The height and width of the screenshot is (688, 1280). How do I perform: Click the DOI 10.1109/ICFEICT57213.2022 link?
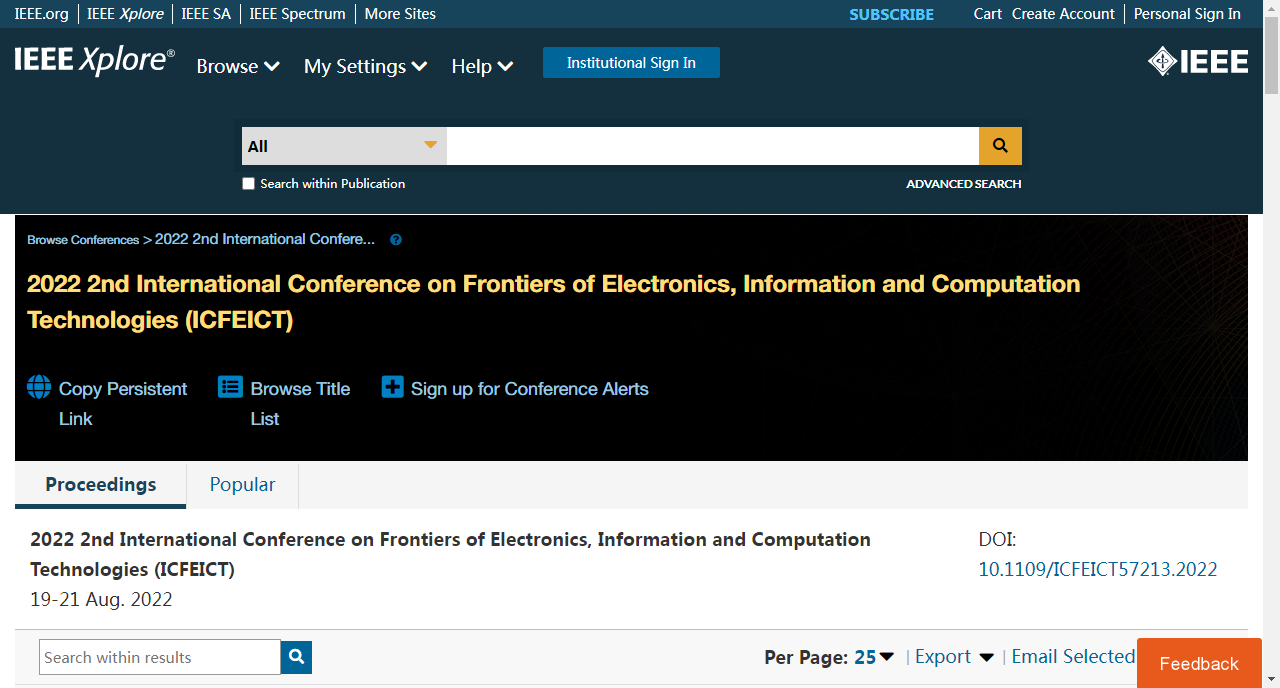pos(1098,570)
